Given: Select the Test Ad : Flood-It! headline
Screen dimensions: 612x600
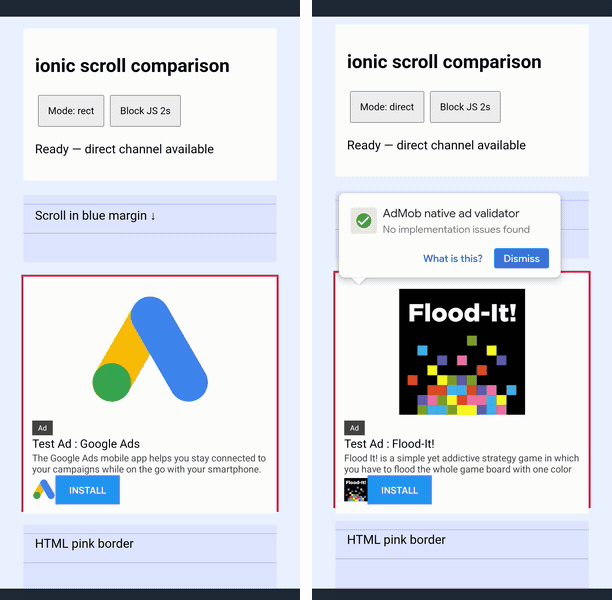Looking at the screenshot, I should tap(389, 444).
